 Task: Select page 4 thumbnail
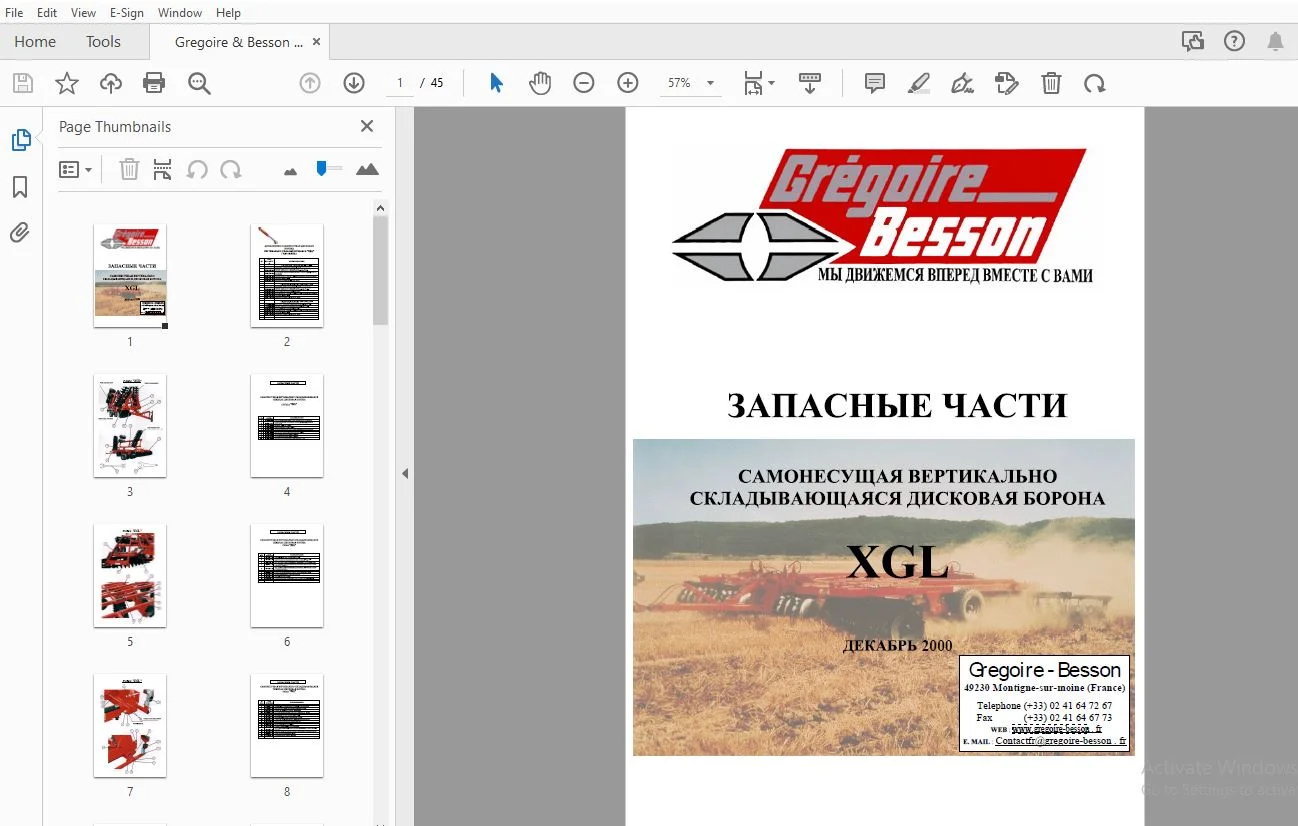(x=287, y=425)
